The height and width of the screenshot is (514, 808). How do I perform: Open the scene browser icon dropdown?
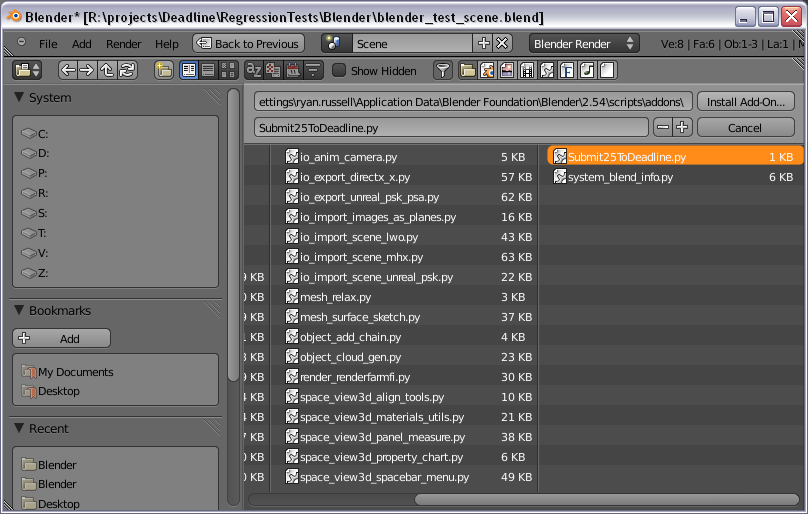(336, 43)
